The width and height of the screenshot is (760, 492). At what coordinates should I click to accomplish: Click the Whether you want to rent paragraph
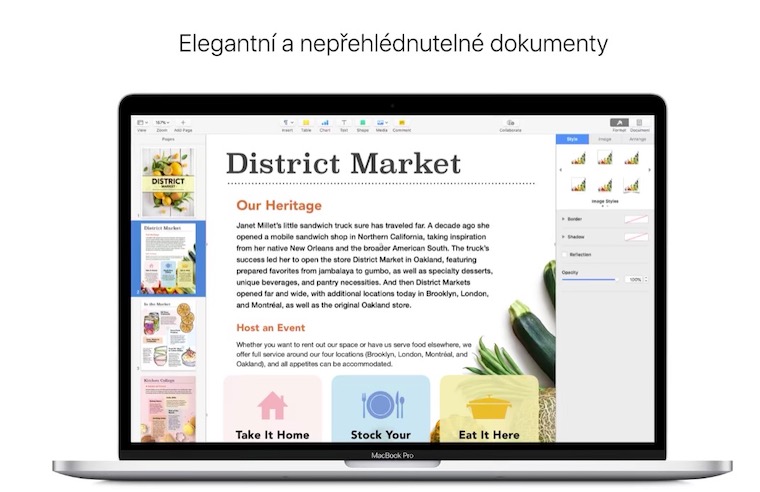[353, 354]
